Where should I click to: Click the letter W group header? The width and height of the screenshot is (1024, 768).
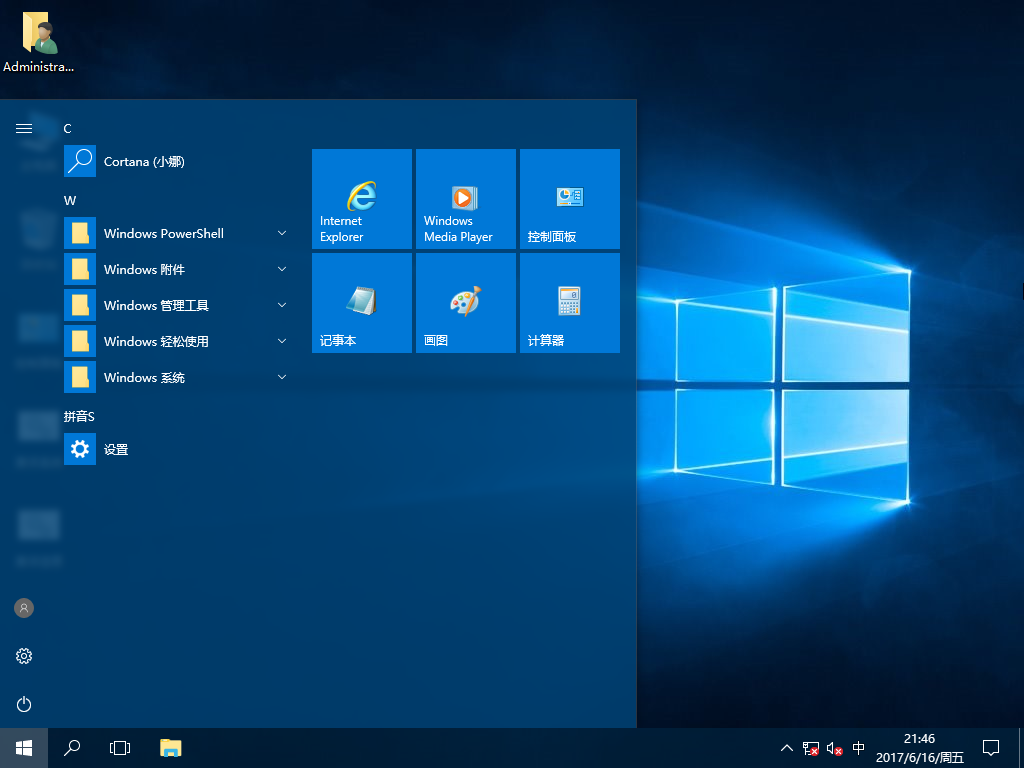(70, 200)
